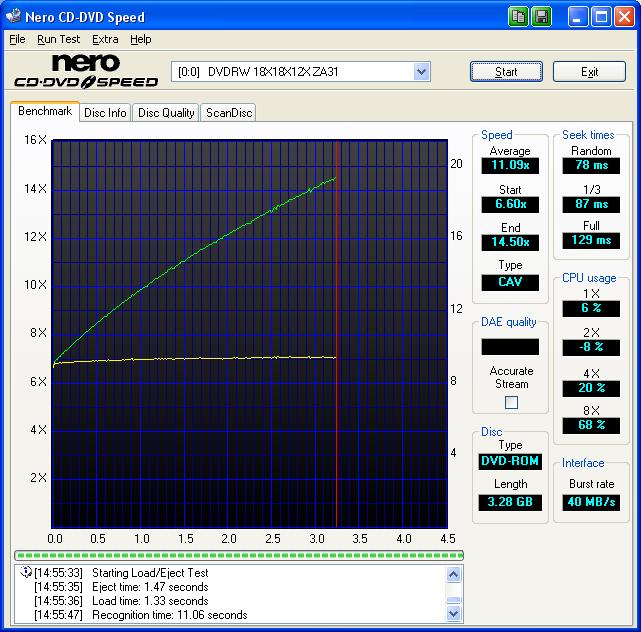The image size is (641, 632).
Task: Open the Help menu
Action: pyautogui.click(x=141, y=39)
